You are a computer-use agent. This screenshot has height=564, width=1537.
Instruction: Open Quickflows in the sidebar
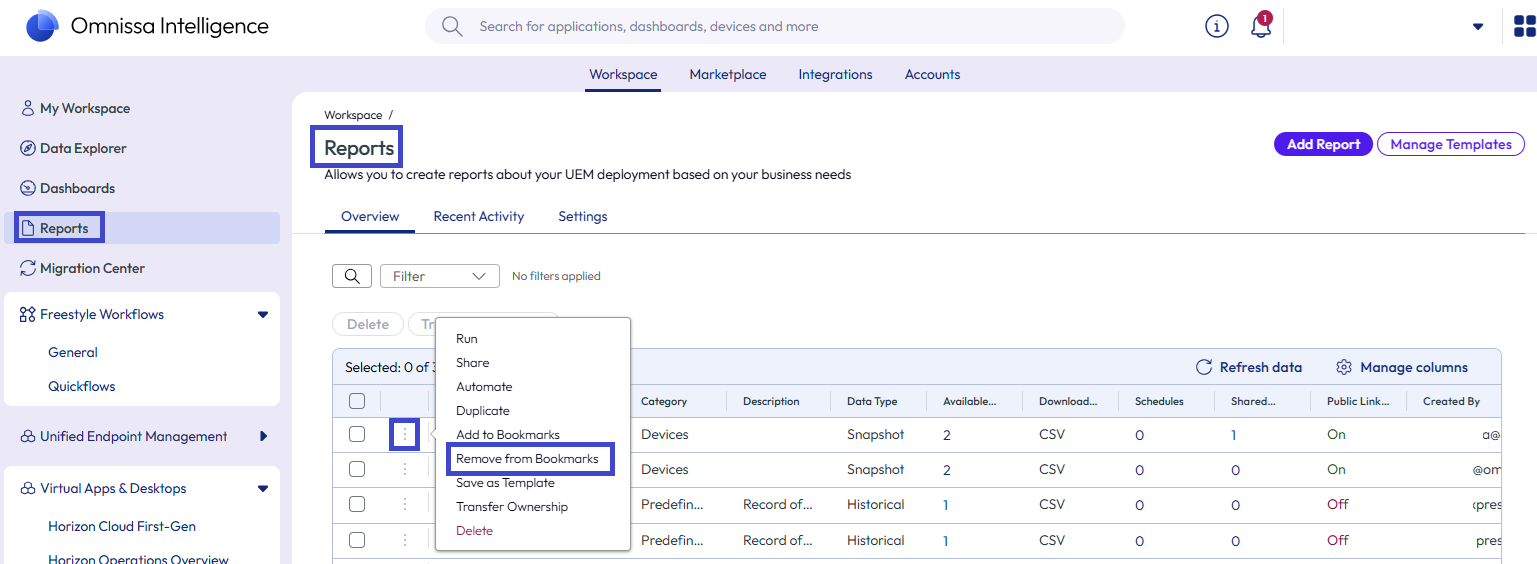[82, 386]
